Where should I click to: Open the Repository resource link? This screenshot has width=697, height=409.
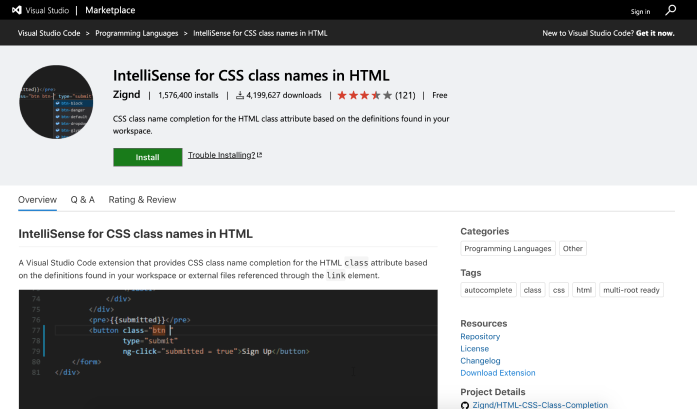480,337
